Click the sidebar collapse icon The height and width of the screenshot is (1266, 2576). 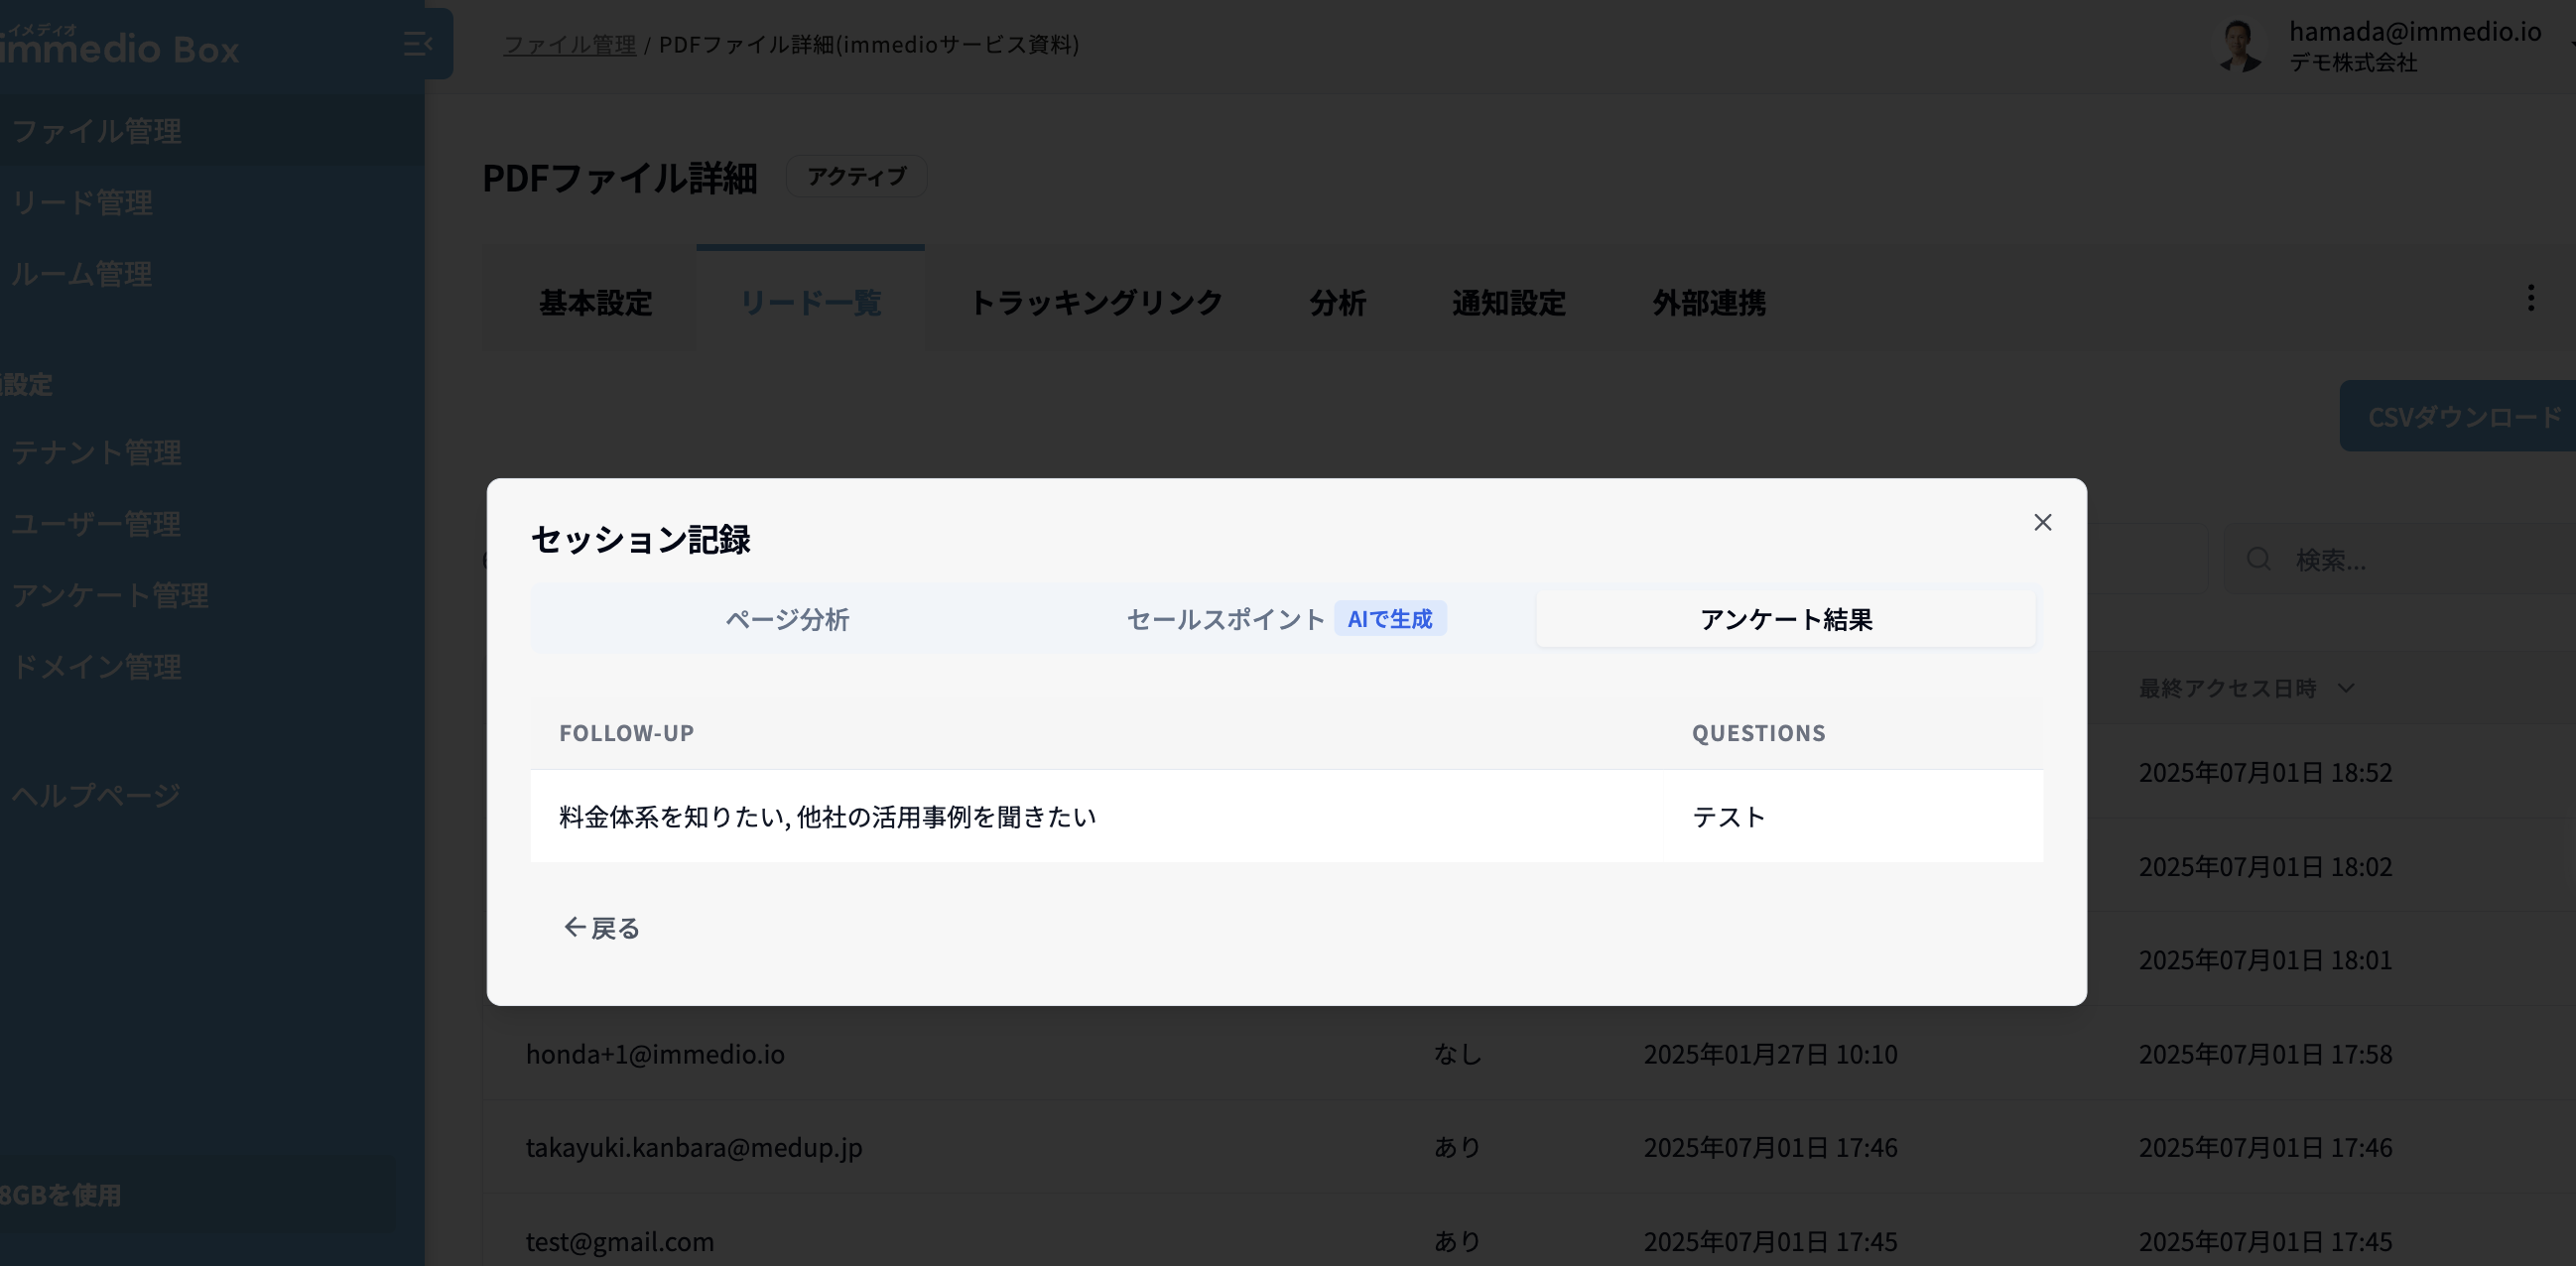coord(417,44)
